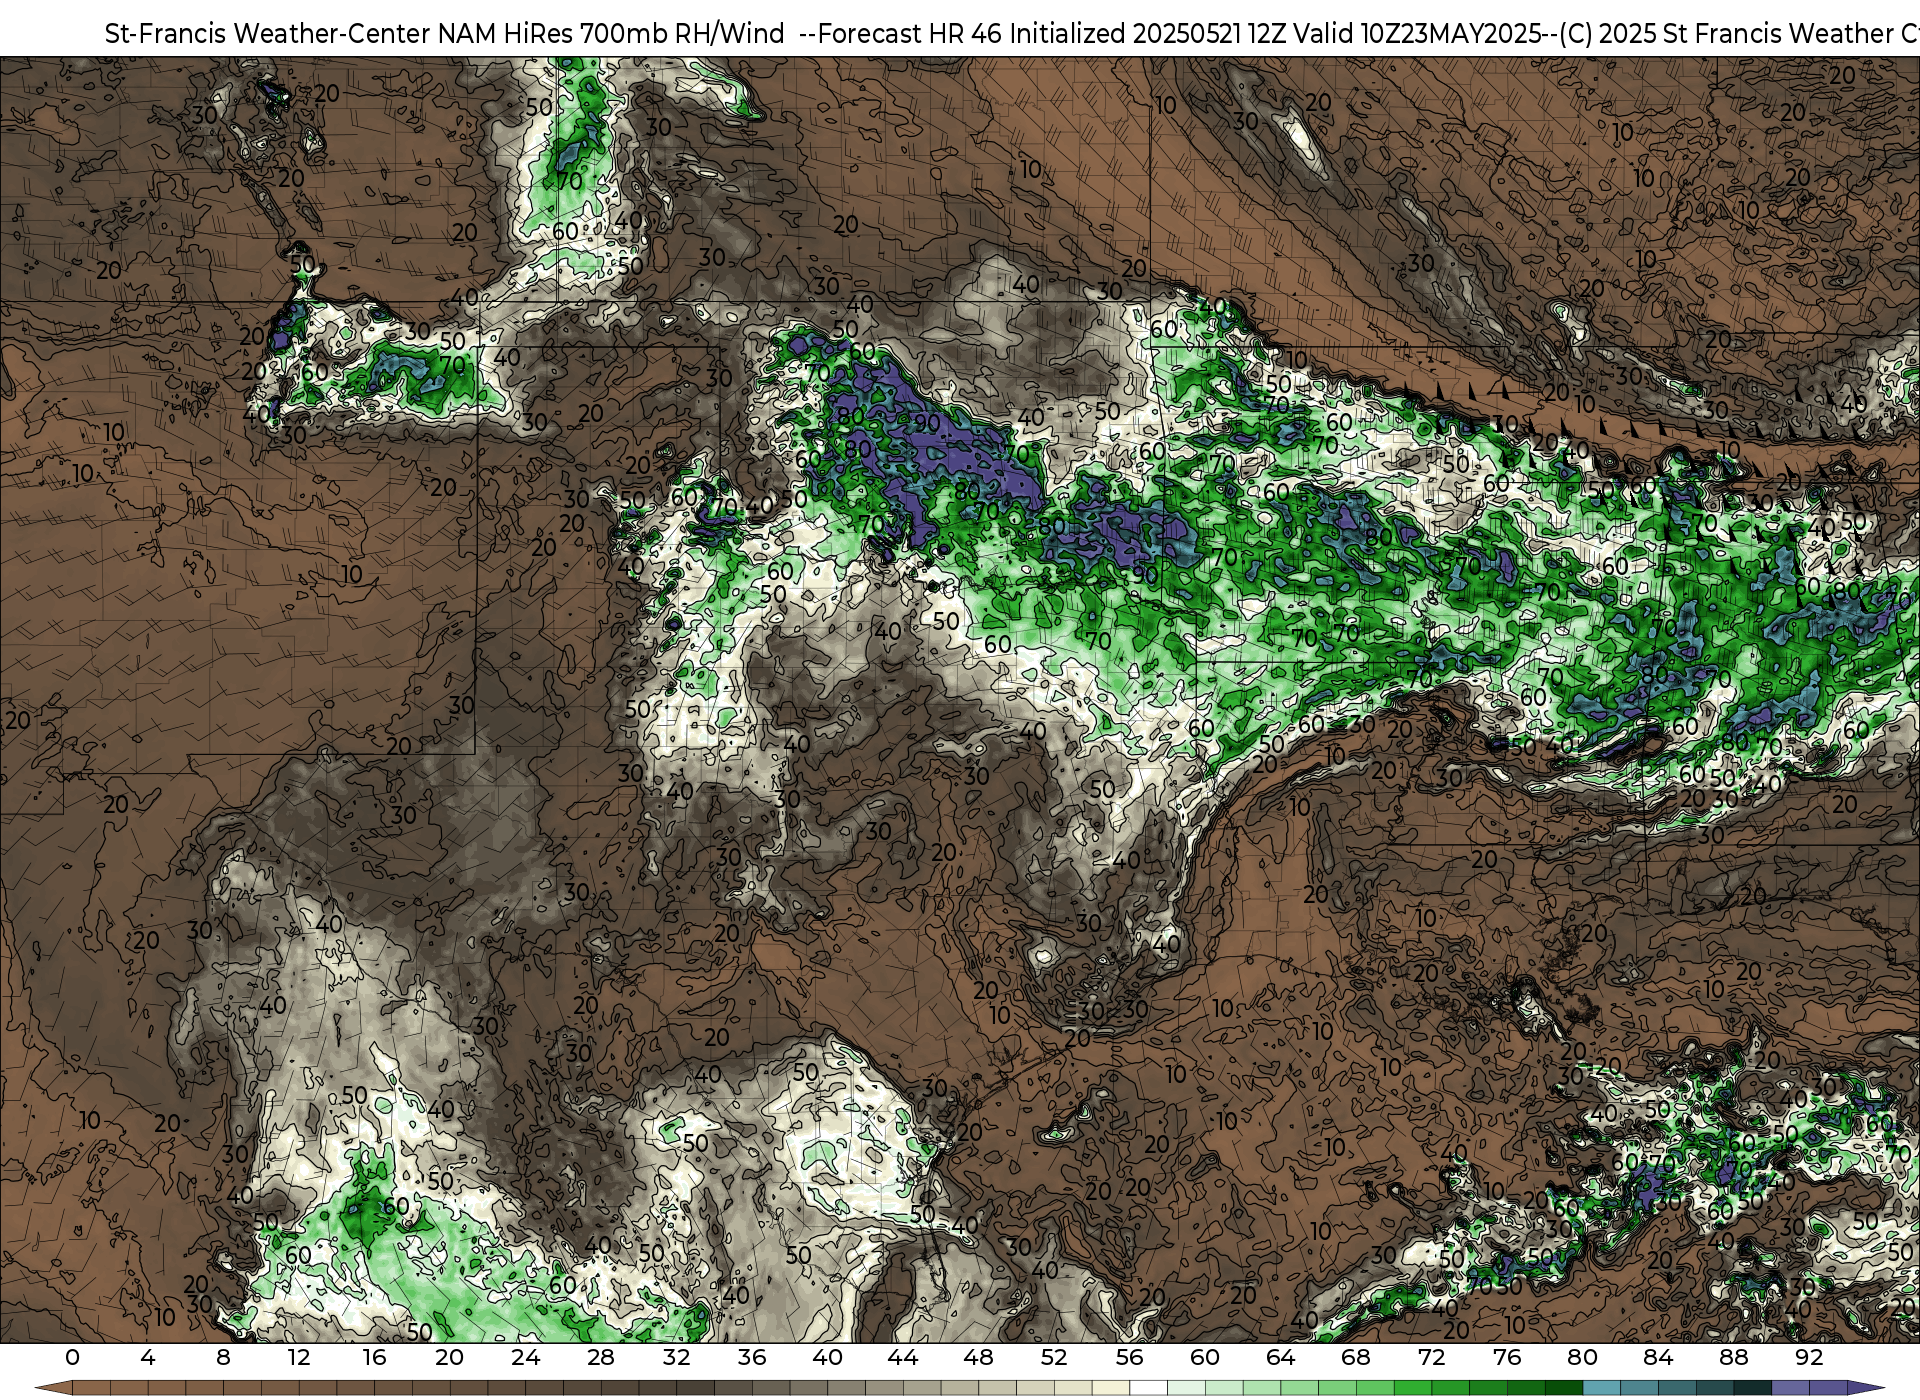Click the colorbar tick label "68"
The width and height of the screenshot is (1920, 1400).
1356,1358
